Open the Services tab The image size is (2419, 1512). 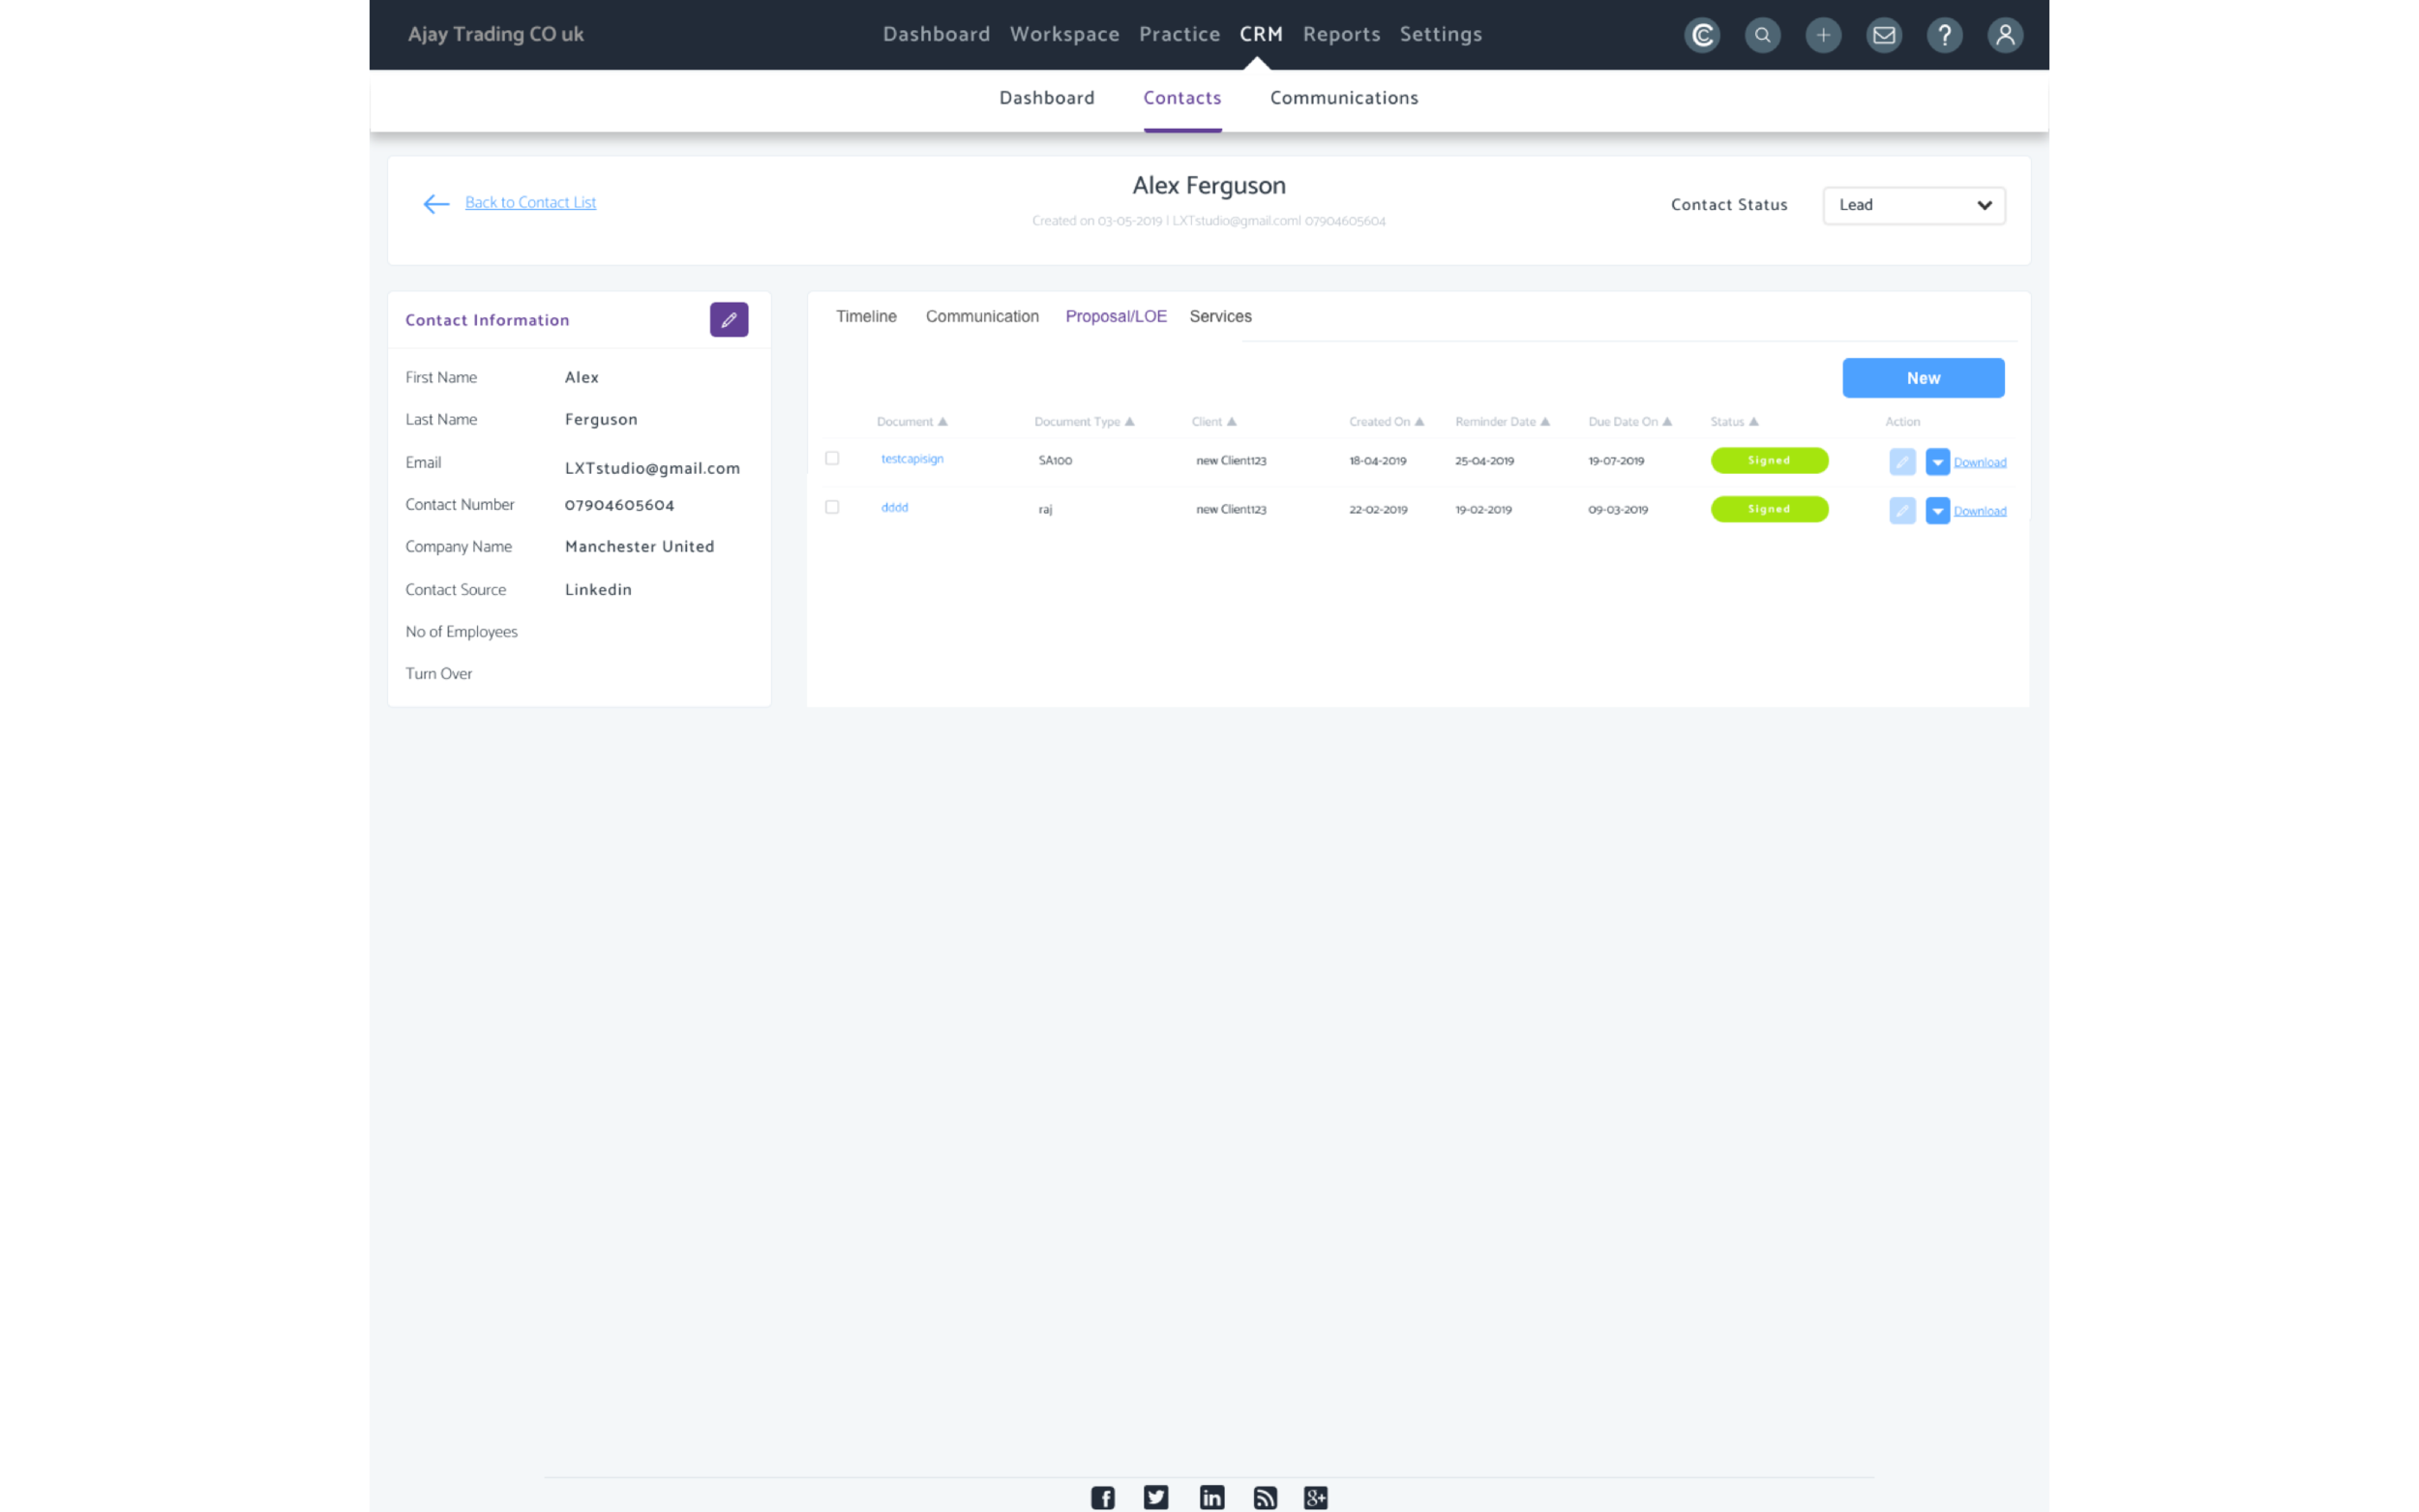click(1220, 316)
